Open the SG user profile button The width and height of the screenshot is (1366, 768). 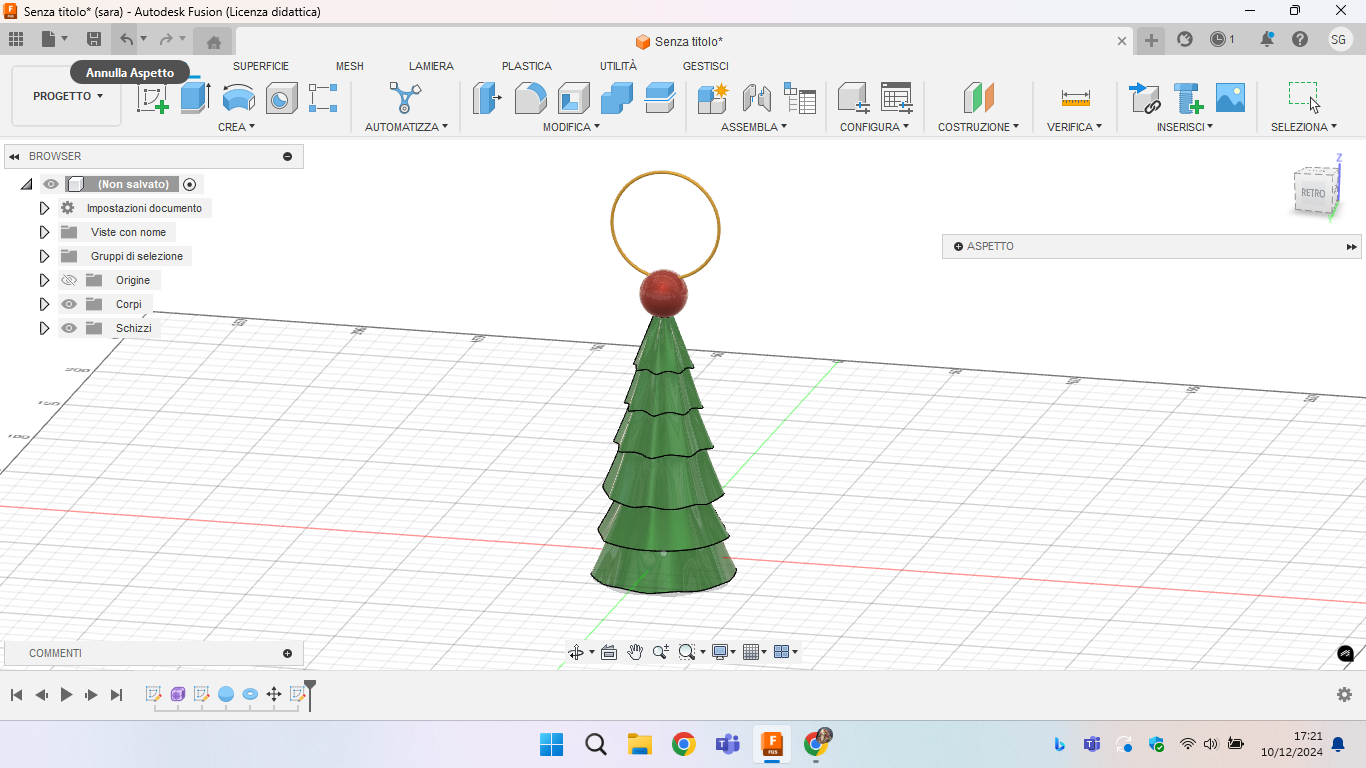coord(1340,40)
